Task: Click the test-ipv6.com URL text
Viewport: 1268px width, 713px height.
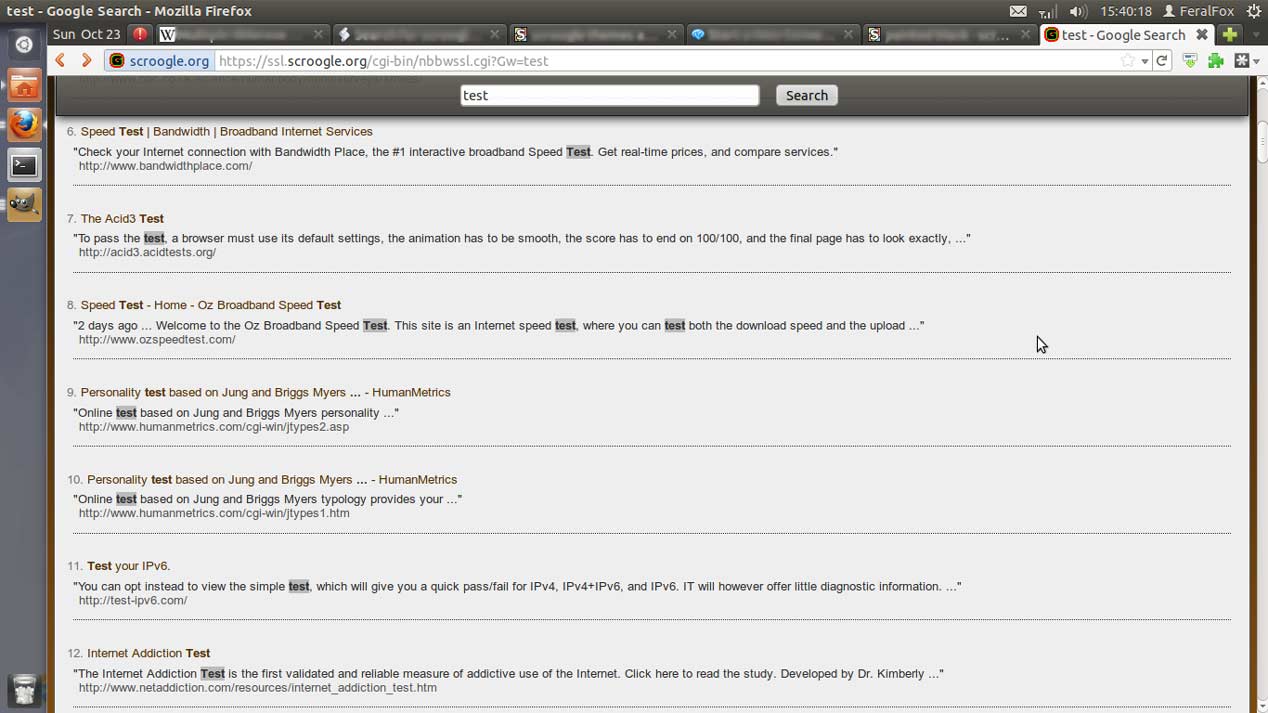Action: (x=133, y=600)
